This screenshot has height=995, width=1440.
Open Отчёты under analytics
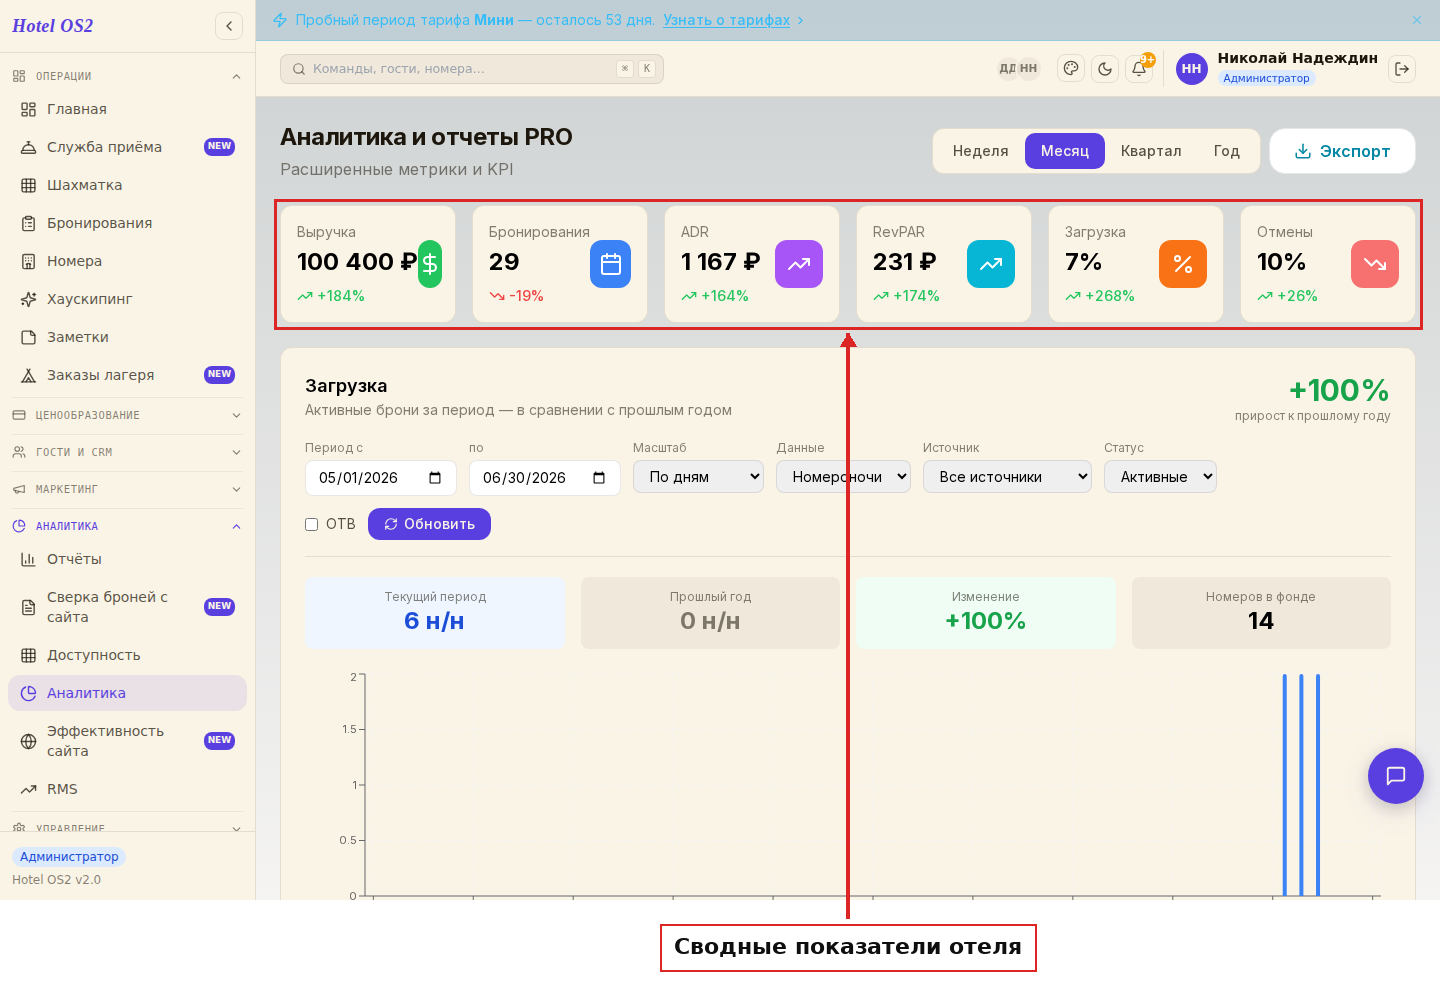pos(127,559)
